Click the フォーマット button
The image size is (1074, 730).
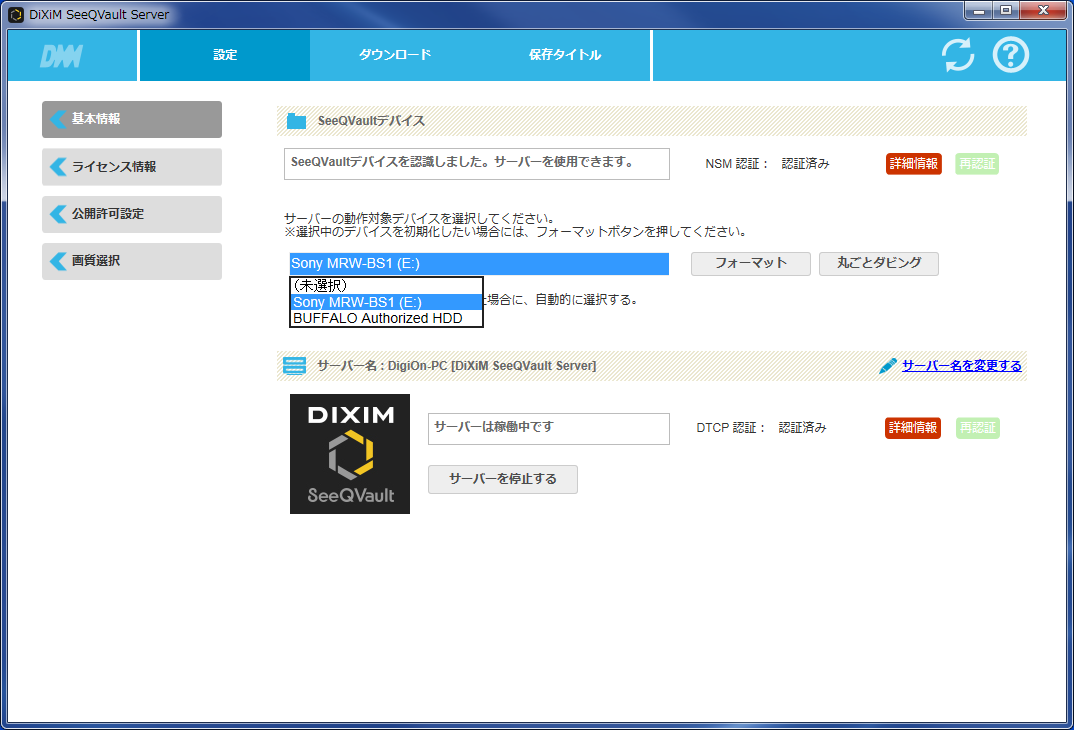coord(751,264)
